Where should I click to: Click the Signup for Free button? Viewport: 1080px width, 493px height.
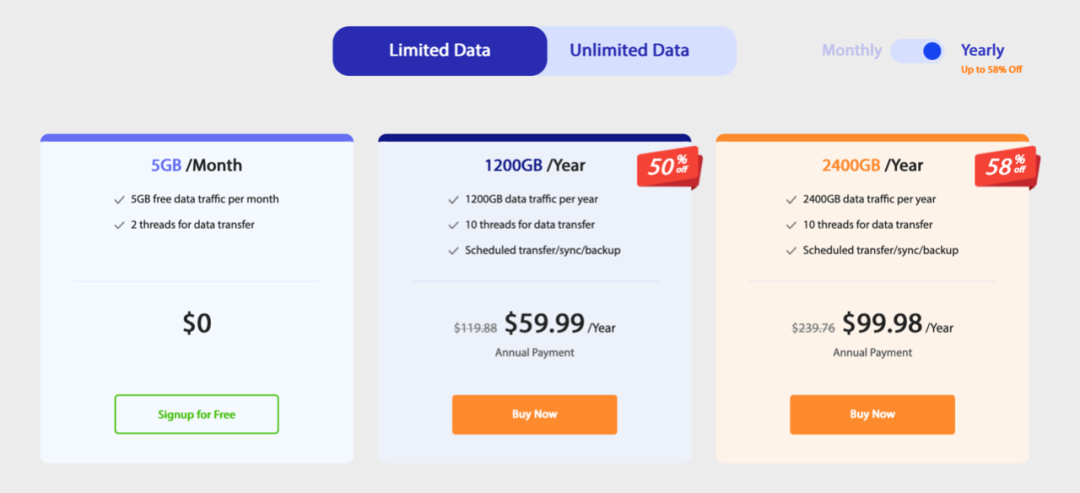196,415
